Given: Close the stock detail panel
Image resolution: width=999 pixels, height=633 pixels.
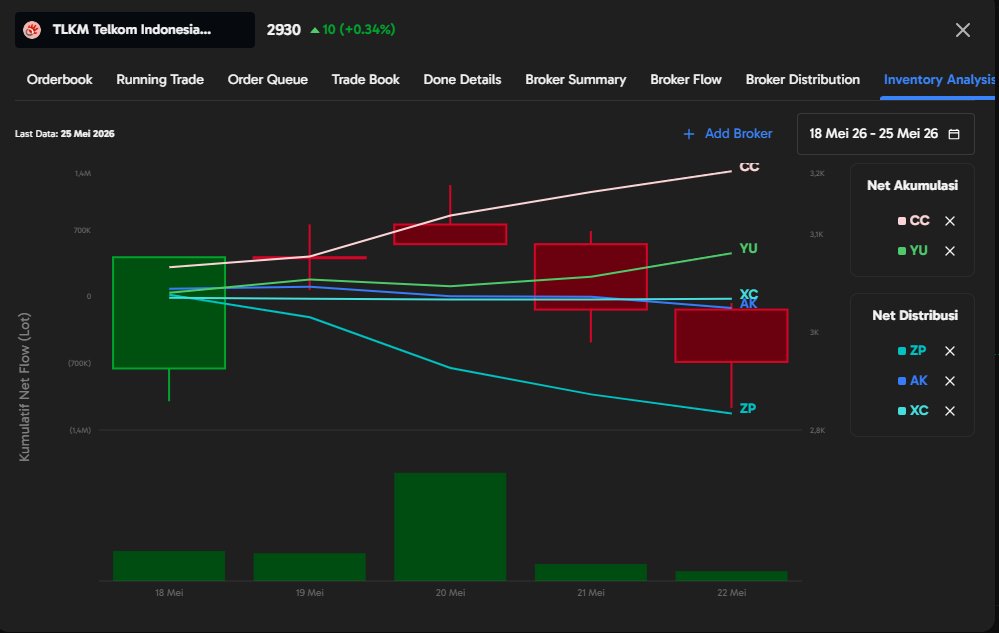Looking at the screenshot, I should click(x=963, y=30).
